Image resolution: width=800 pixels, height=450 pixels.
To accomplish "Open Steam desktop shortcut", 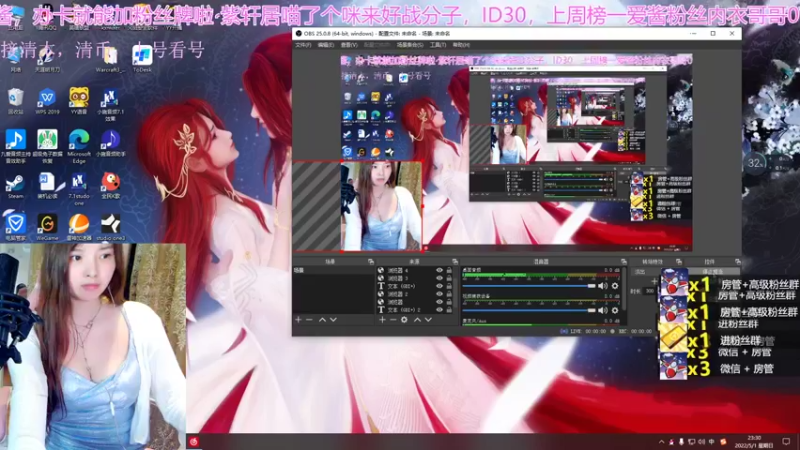I will [15, 187].
